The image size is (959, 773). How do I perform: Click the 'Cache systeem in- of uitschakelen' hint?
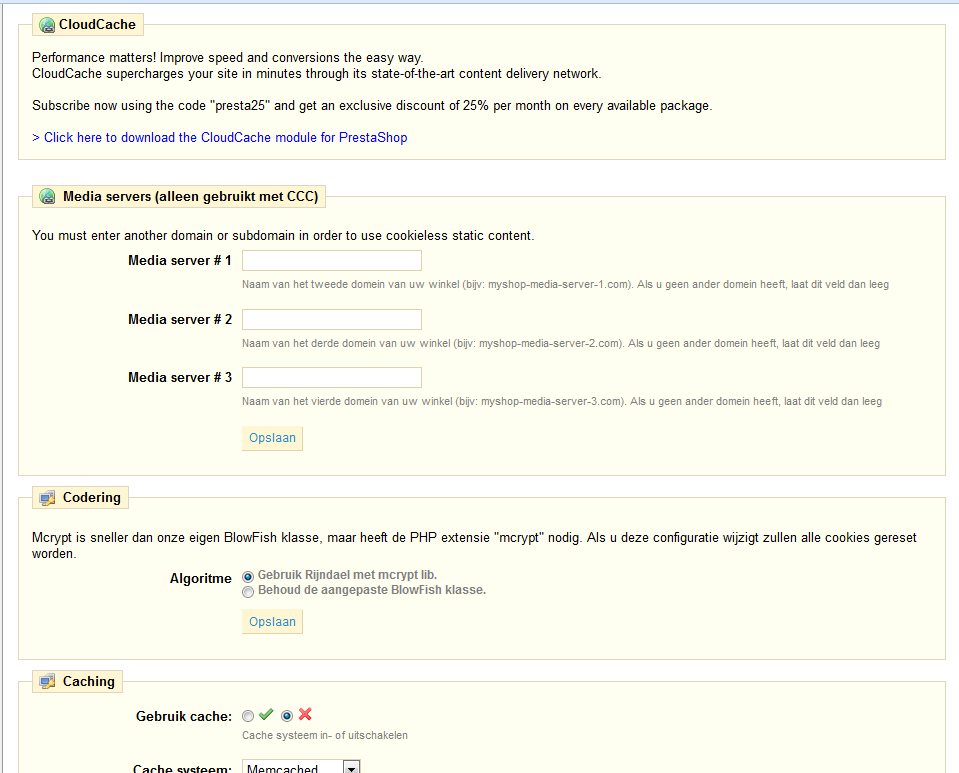click(x=325, y=735)
